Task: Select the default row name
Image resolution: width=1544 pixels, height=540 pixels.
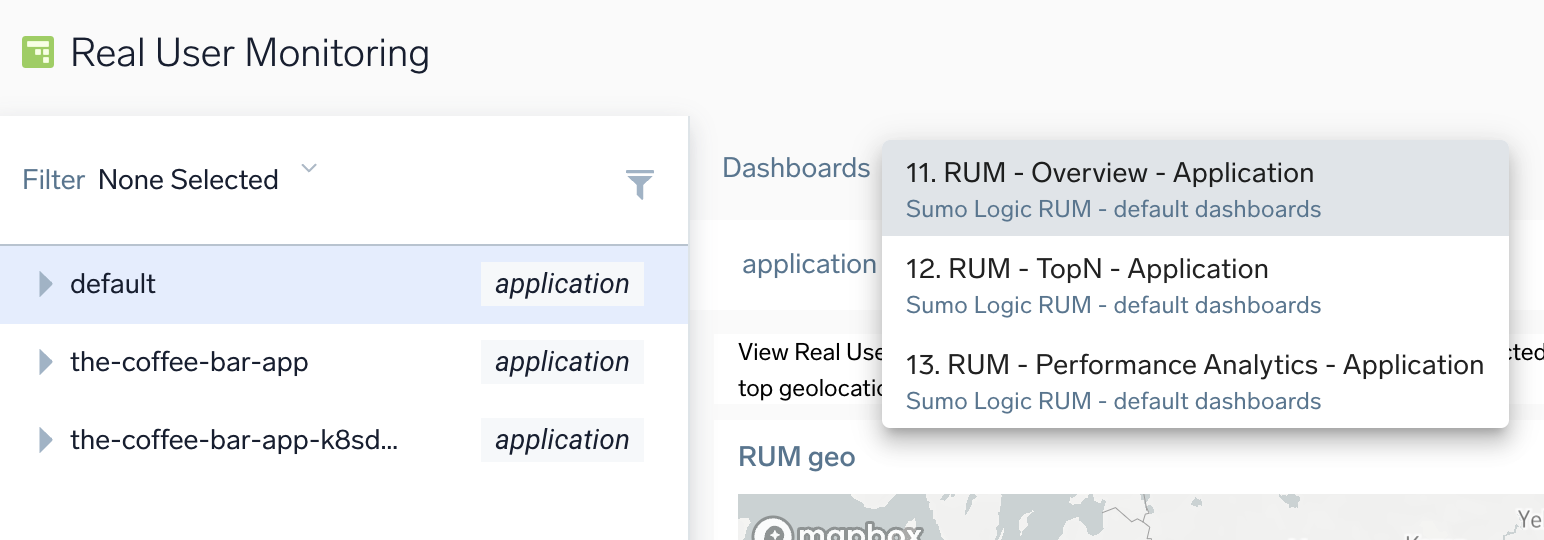Action: point(113,284)
